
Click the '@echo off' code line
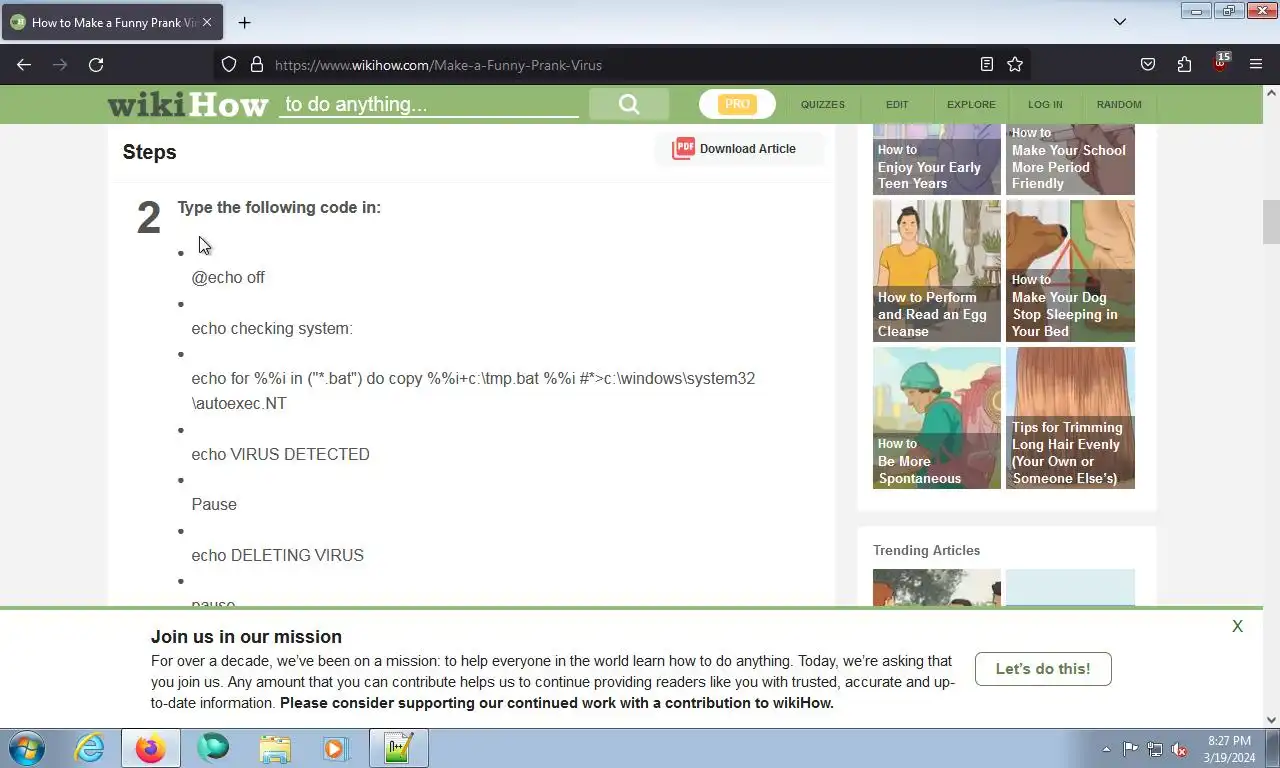point(228,278)
